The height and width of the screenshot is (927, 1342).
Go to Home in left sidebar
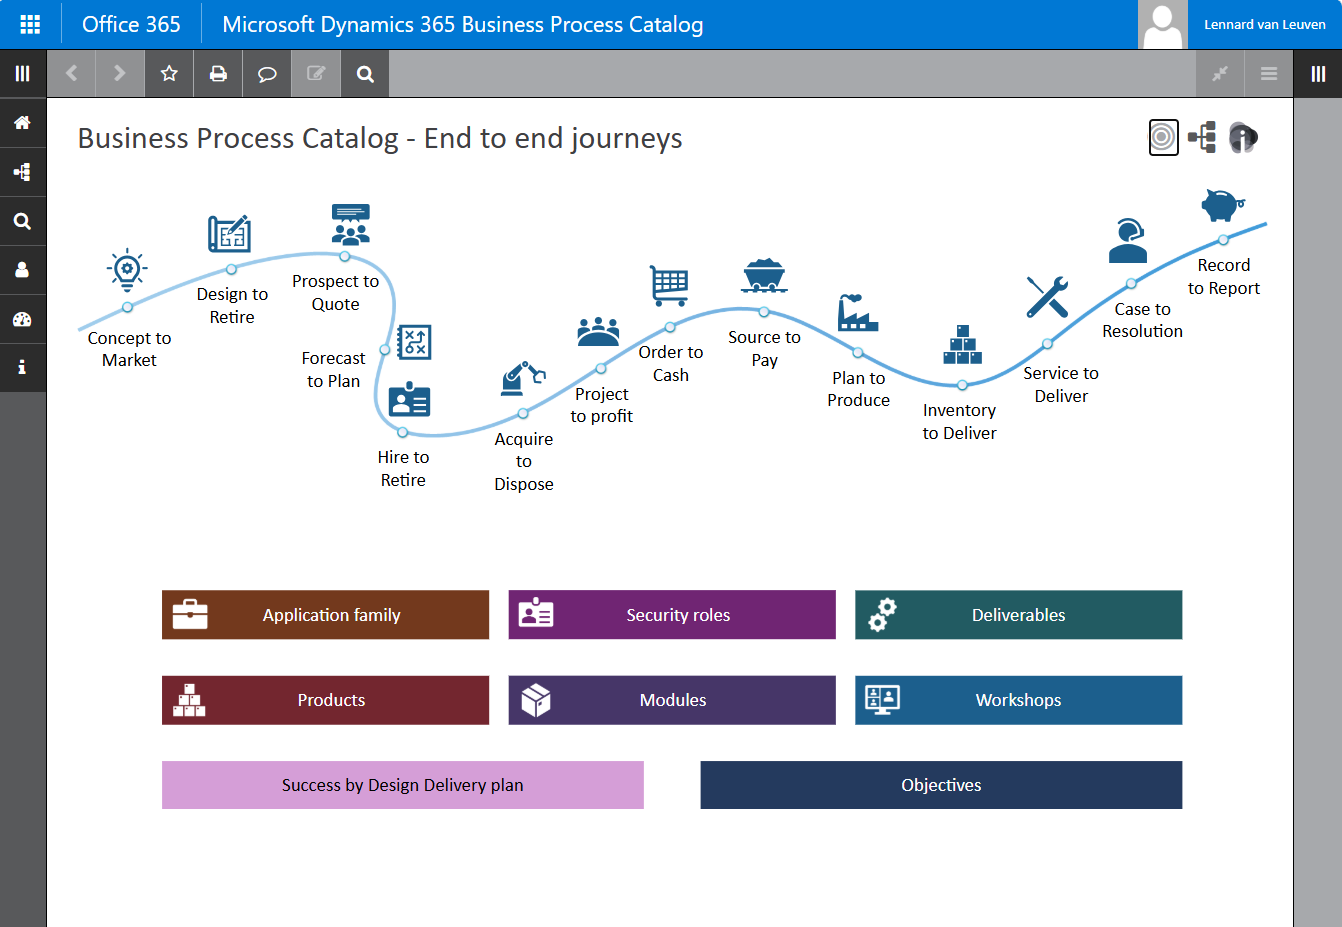coord(22,122)
